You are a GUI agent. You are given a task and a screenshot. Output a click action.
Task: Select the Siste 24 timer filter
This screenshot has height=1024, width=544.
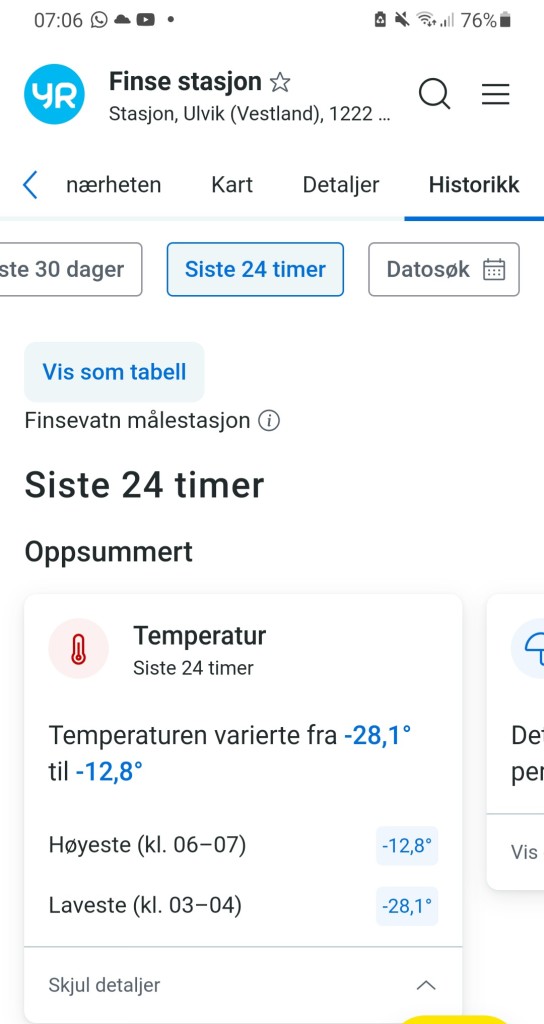click(x=255, y=269)
